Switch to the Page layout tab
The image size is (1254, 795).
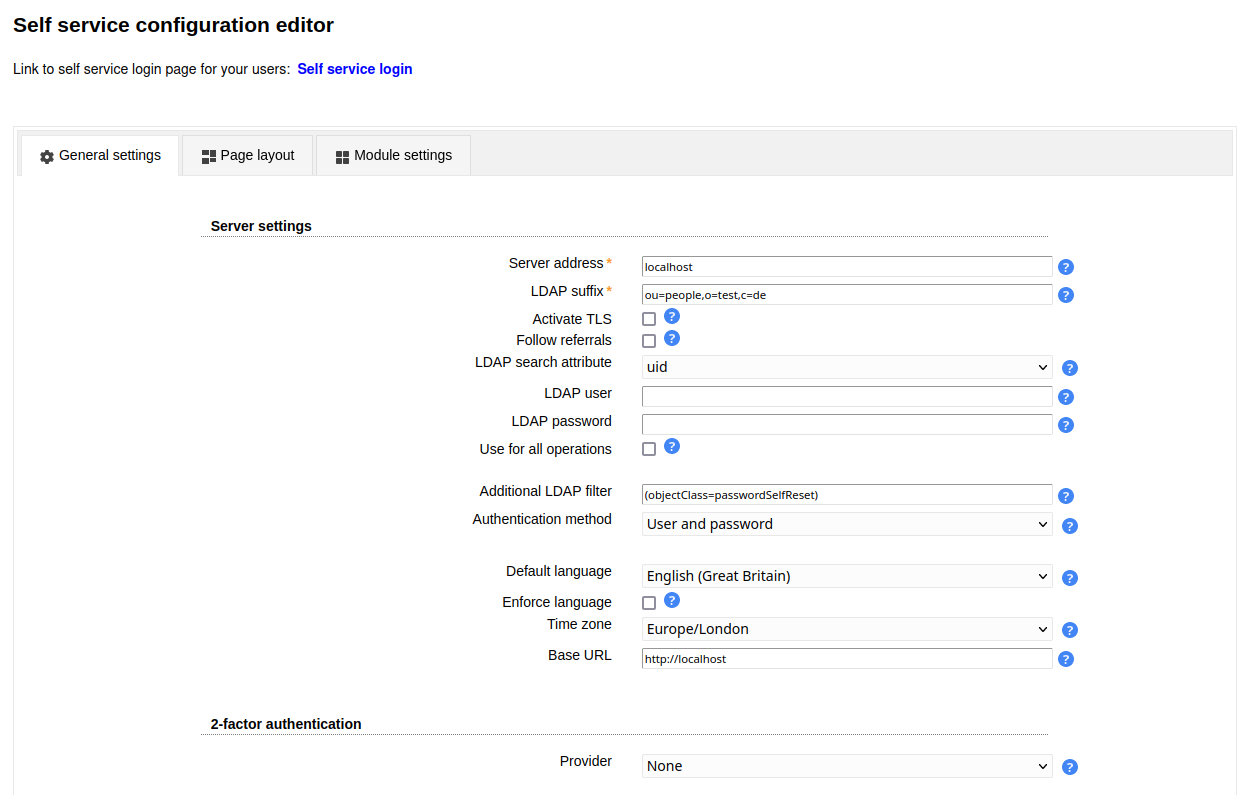pyautogui.click(x=248, y=156)
